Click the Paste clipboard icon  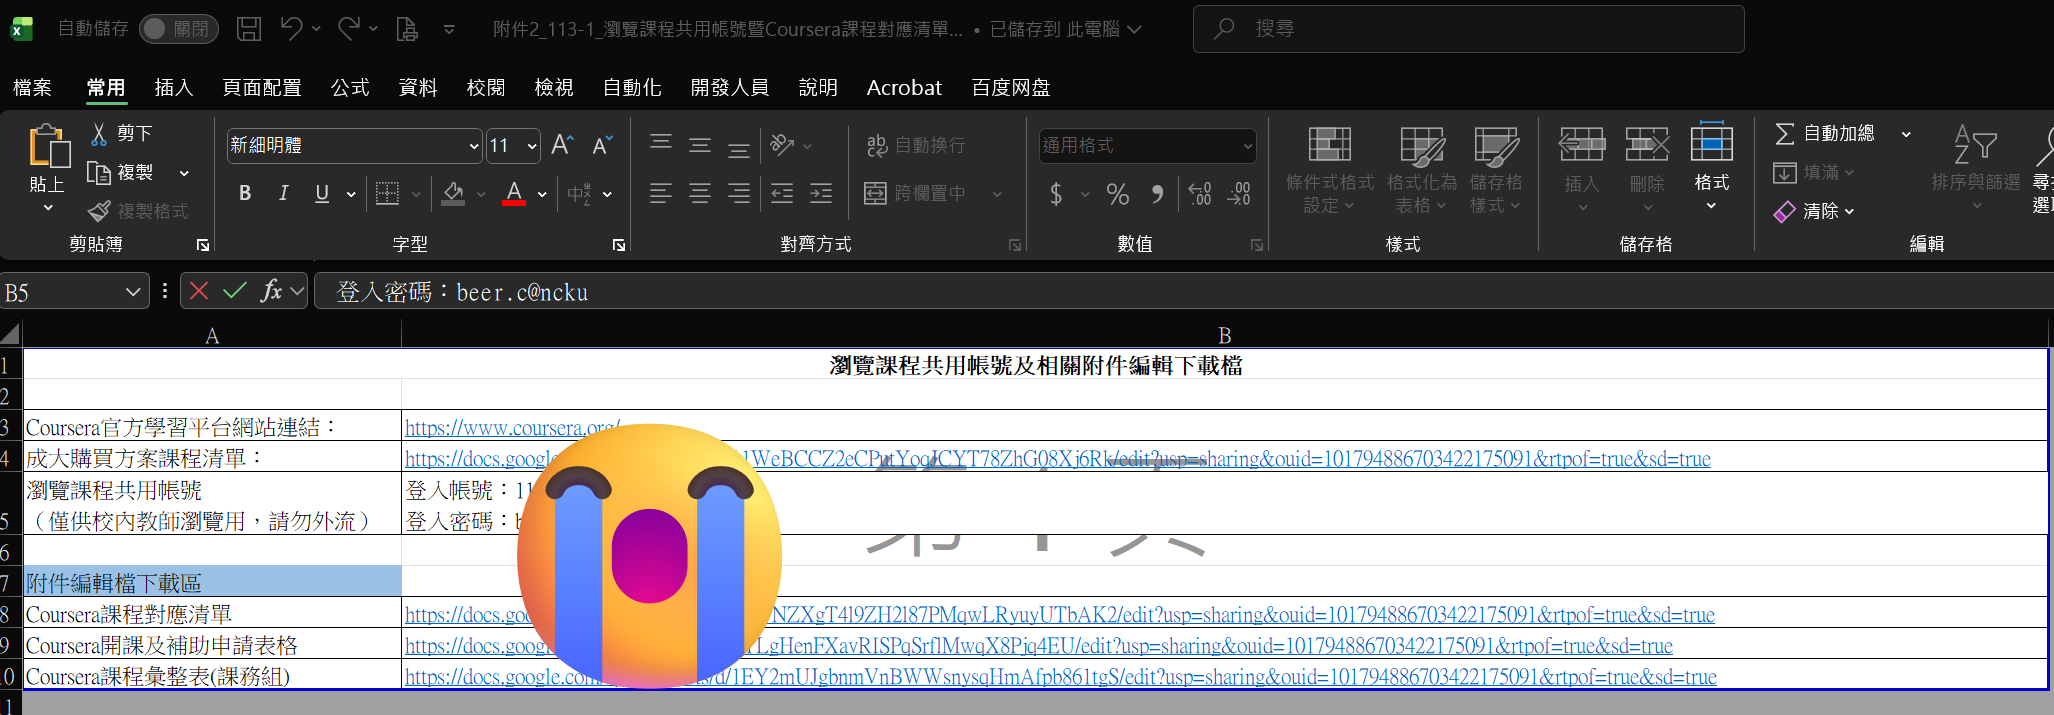(48, 146)
